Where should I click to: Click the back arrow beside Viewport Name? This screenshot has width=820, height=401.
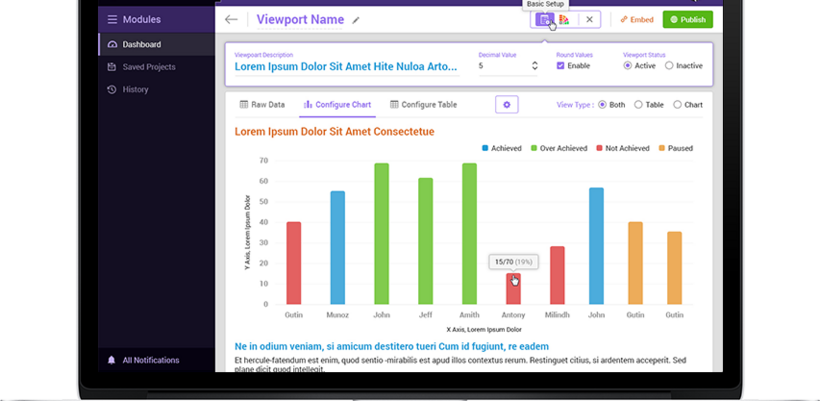(x=231, y=20)
